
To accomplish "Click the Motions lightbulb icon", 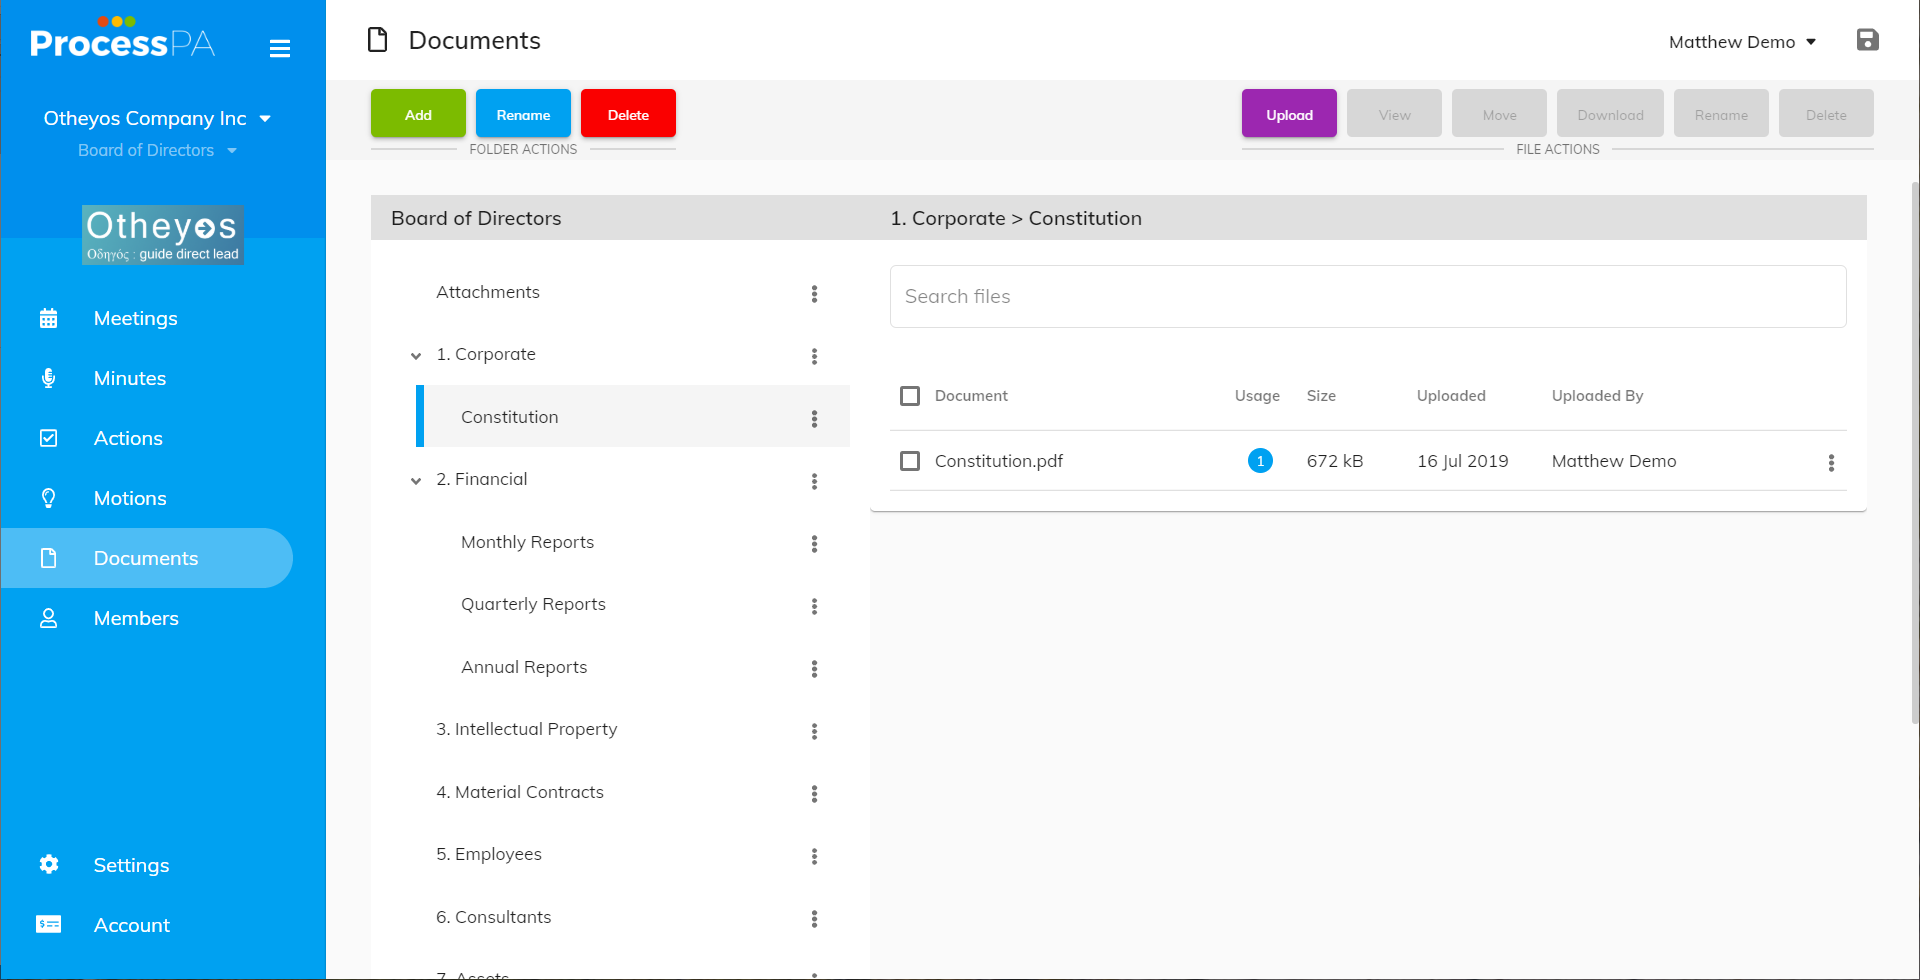I will click(x=48, y=498).
